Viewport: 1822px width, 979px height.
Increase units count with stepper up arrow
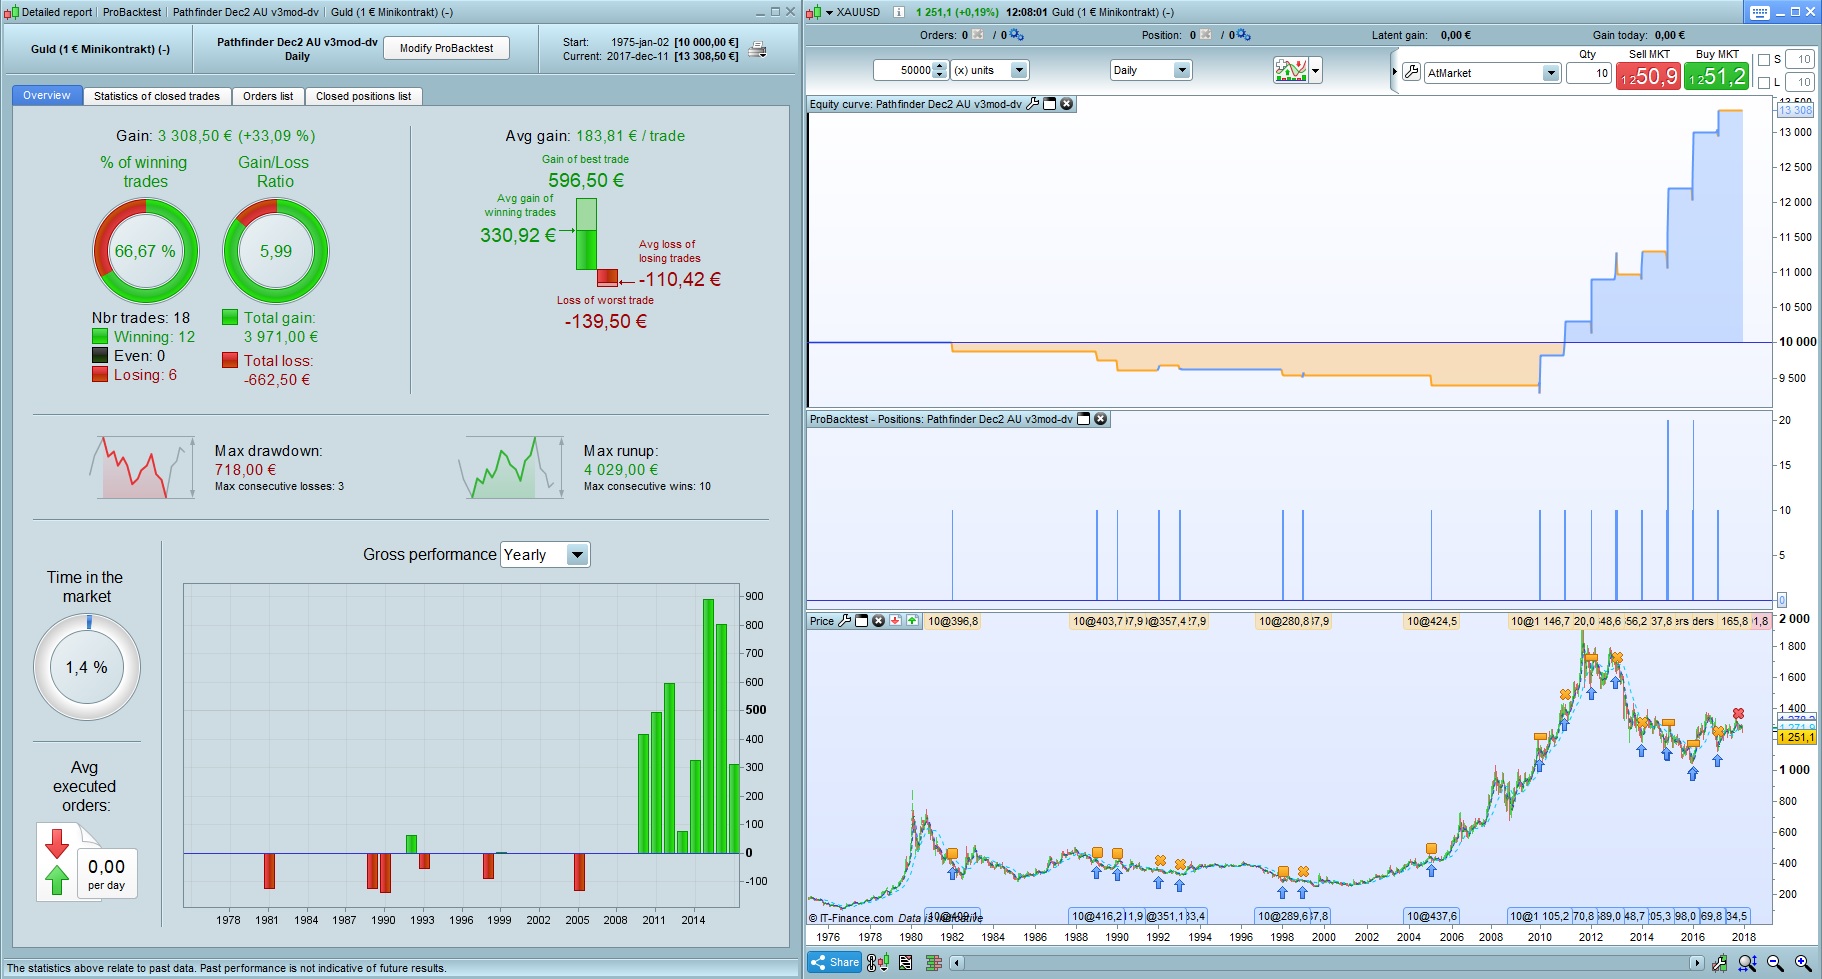[939, 66]
